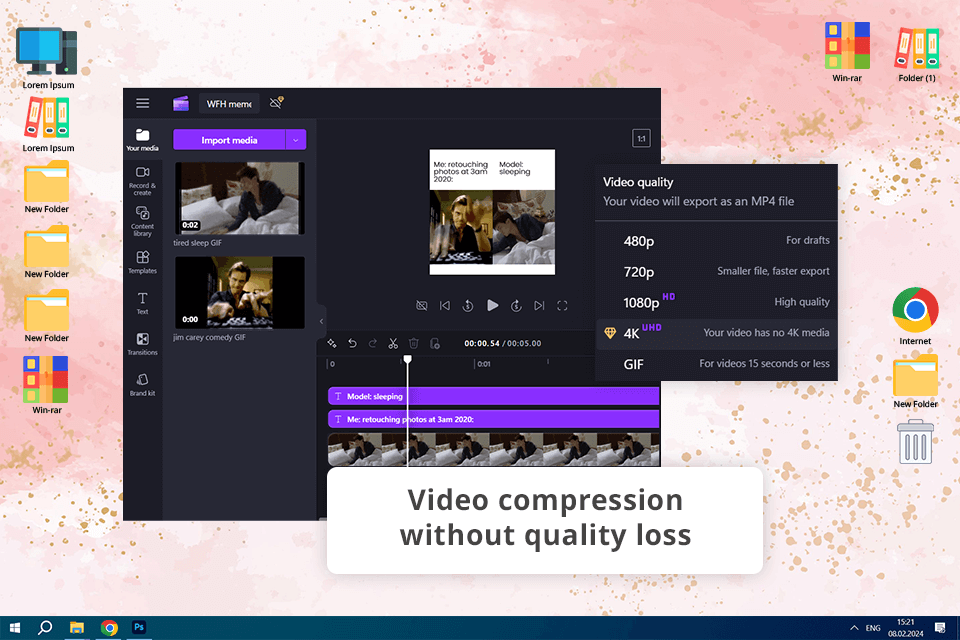Skip to start of video
Viewport: 960px width, 640px height.
click(445, 306)
